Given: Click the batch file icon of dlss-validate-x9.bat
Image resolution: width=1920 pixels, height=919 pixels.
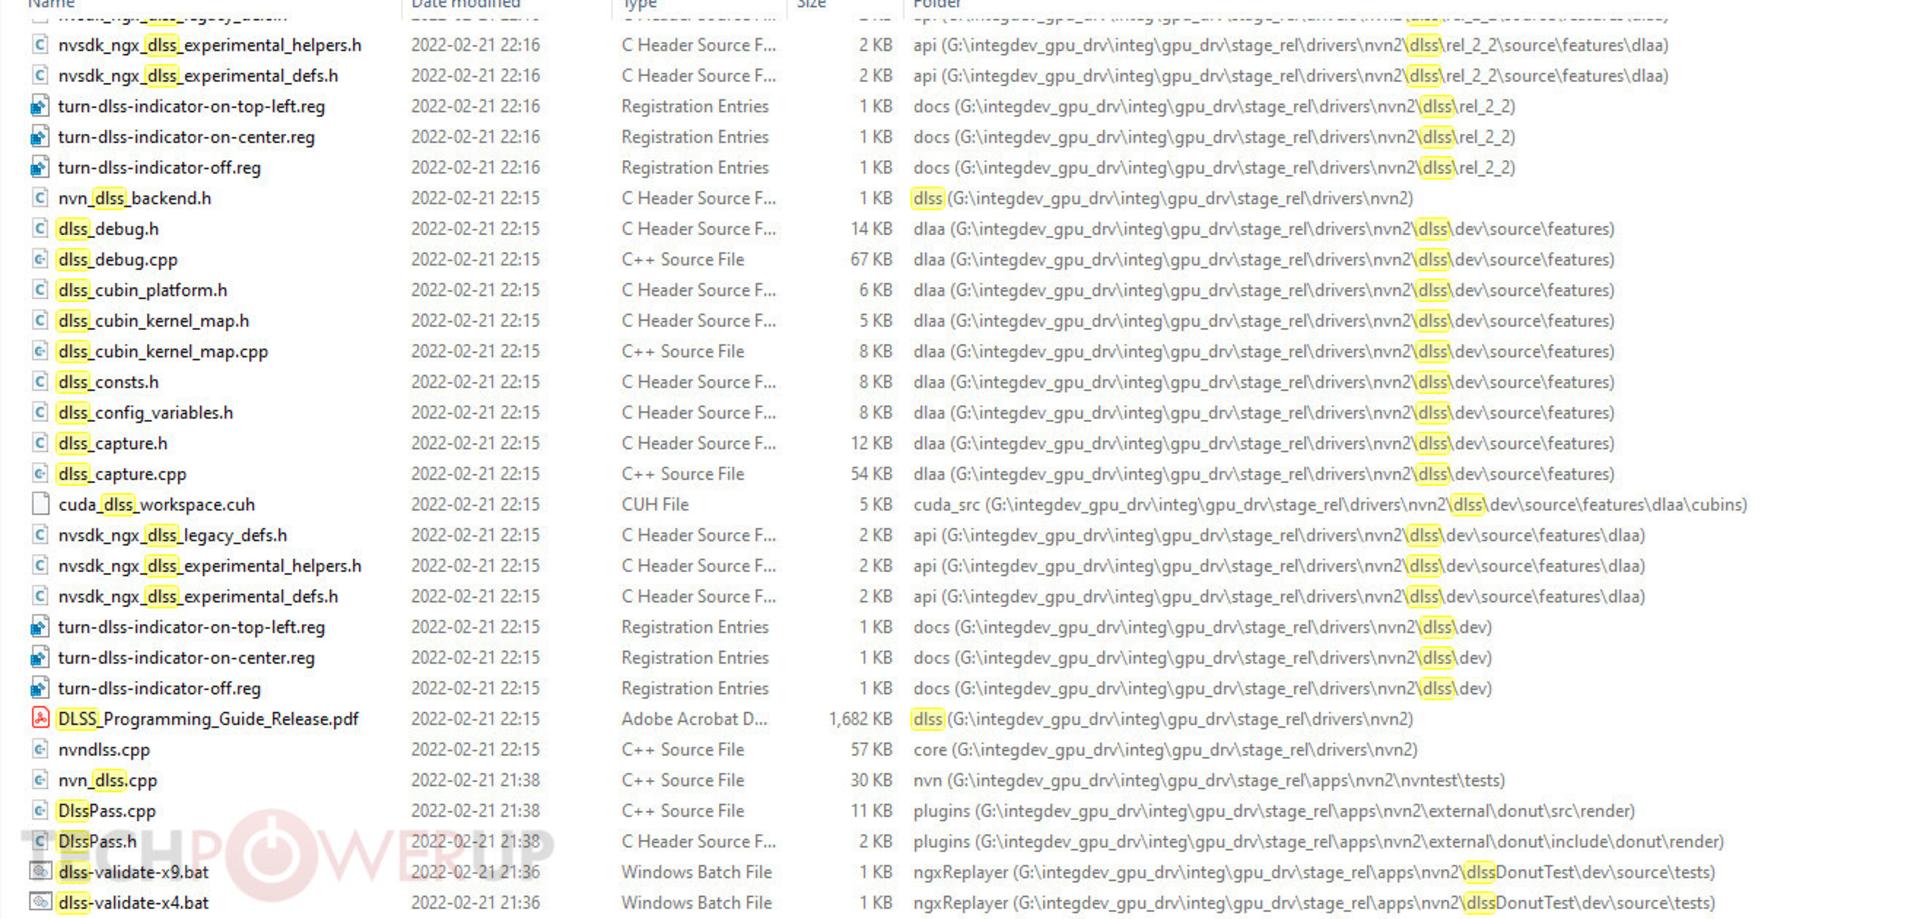Looking at the screenshot, I should click(x=40, y=871).
